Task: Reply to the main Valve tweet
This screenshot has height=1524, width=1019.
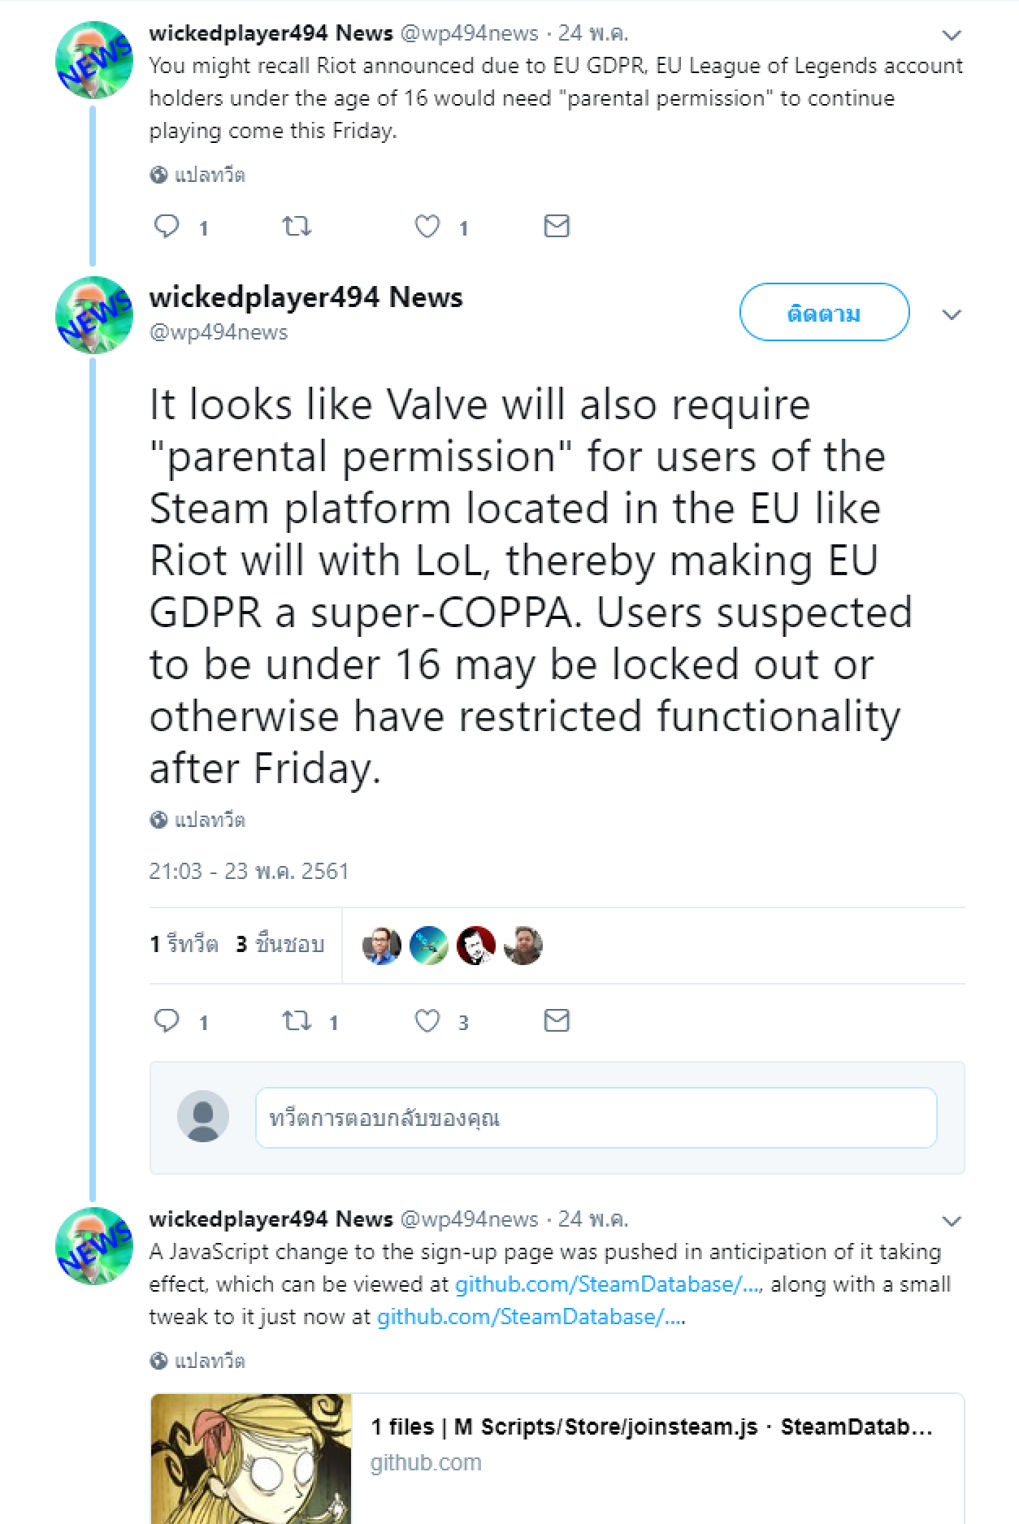Action: click(167, 1021)
